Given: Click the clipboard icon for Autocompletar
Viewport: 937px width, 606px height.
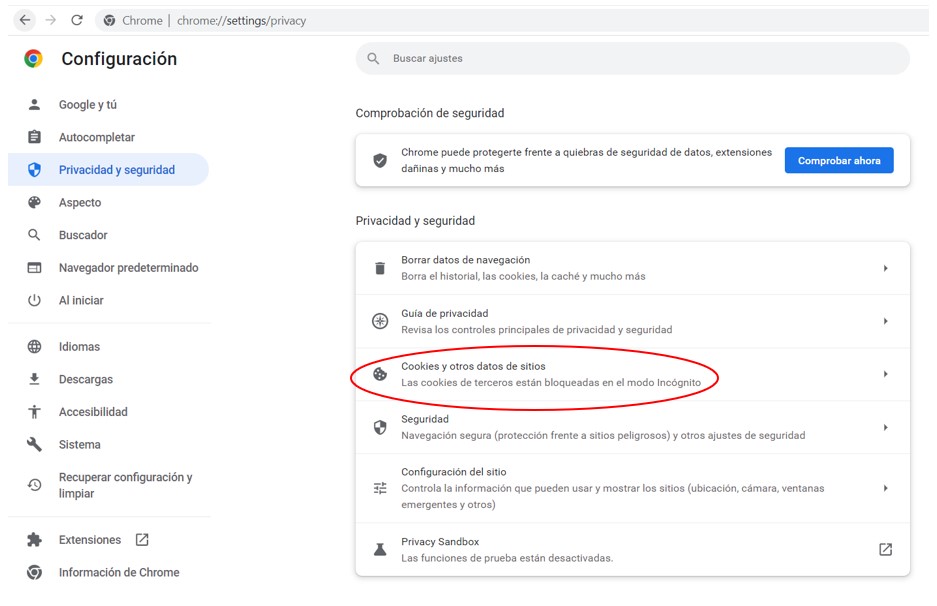Looking at the screenshot, I should point(34,137).
